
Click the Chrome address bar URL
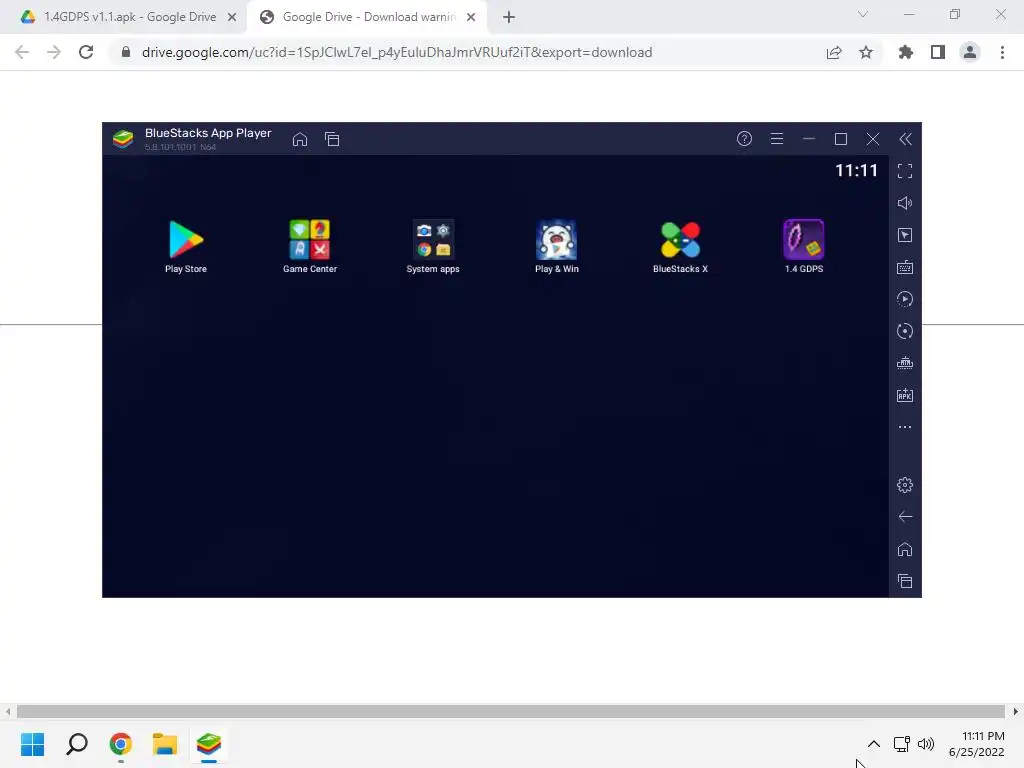397,52
